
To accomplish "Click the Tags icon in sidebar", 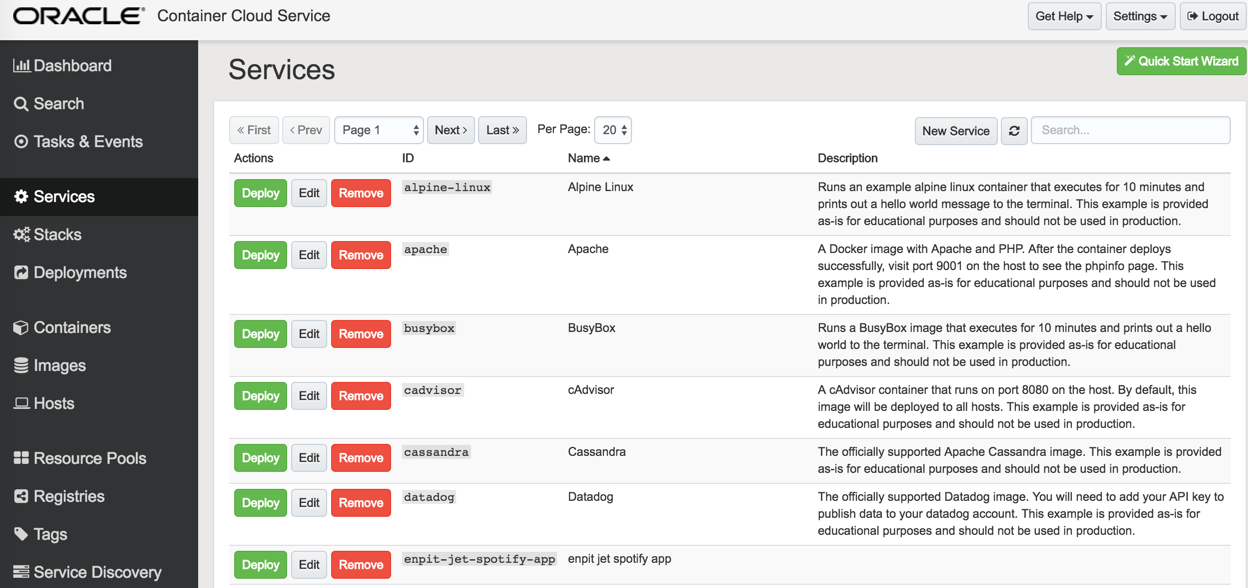I will (21, 534).
